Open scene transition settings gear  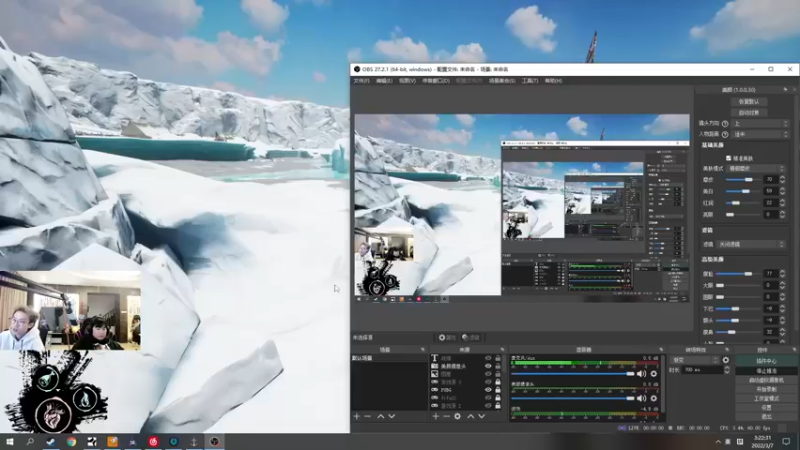pyautogui.click(x=726, y=360)
